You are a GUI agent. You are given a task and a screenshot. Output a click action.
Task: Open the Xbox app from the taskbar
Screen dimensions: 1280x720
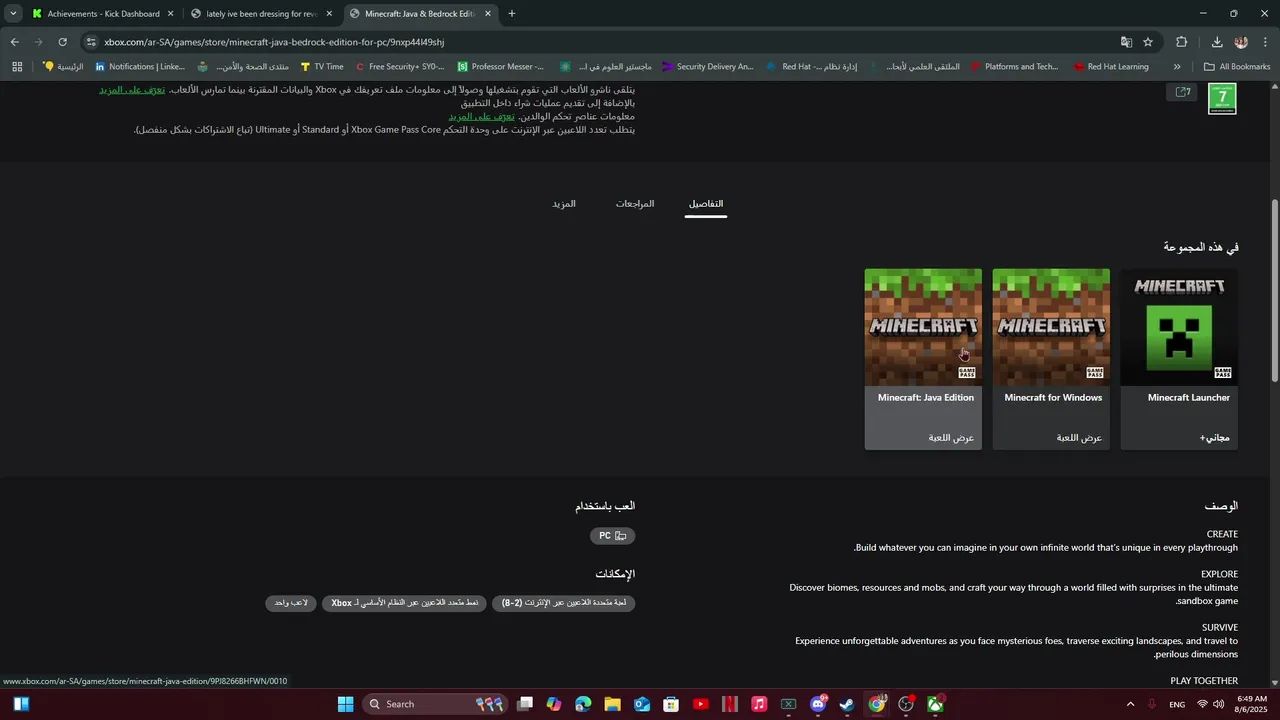pos(936,704)
